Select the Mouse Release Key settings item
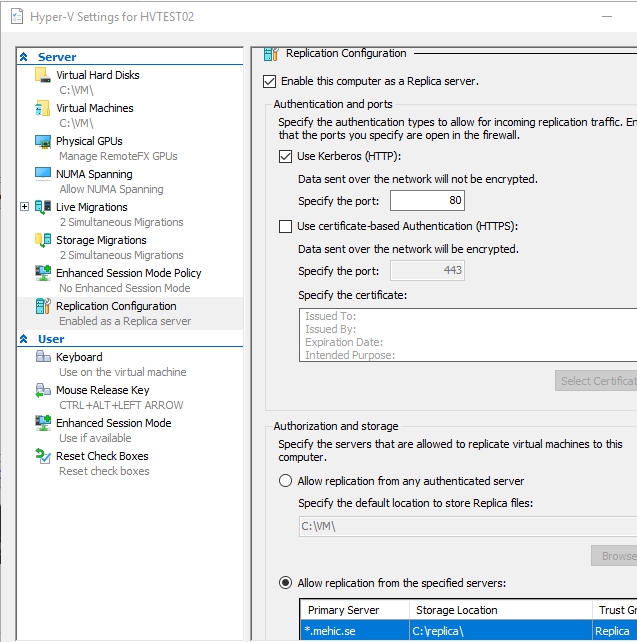Screen dimensions: 637x642 pyautogui.click(x=102, y=390)
